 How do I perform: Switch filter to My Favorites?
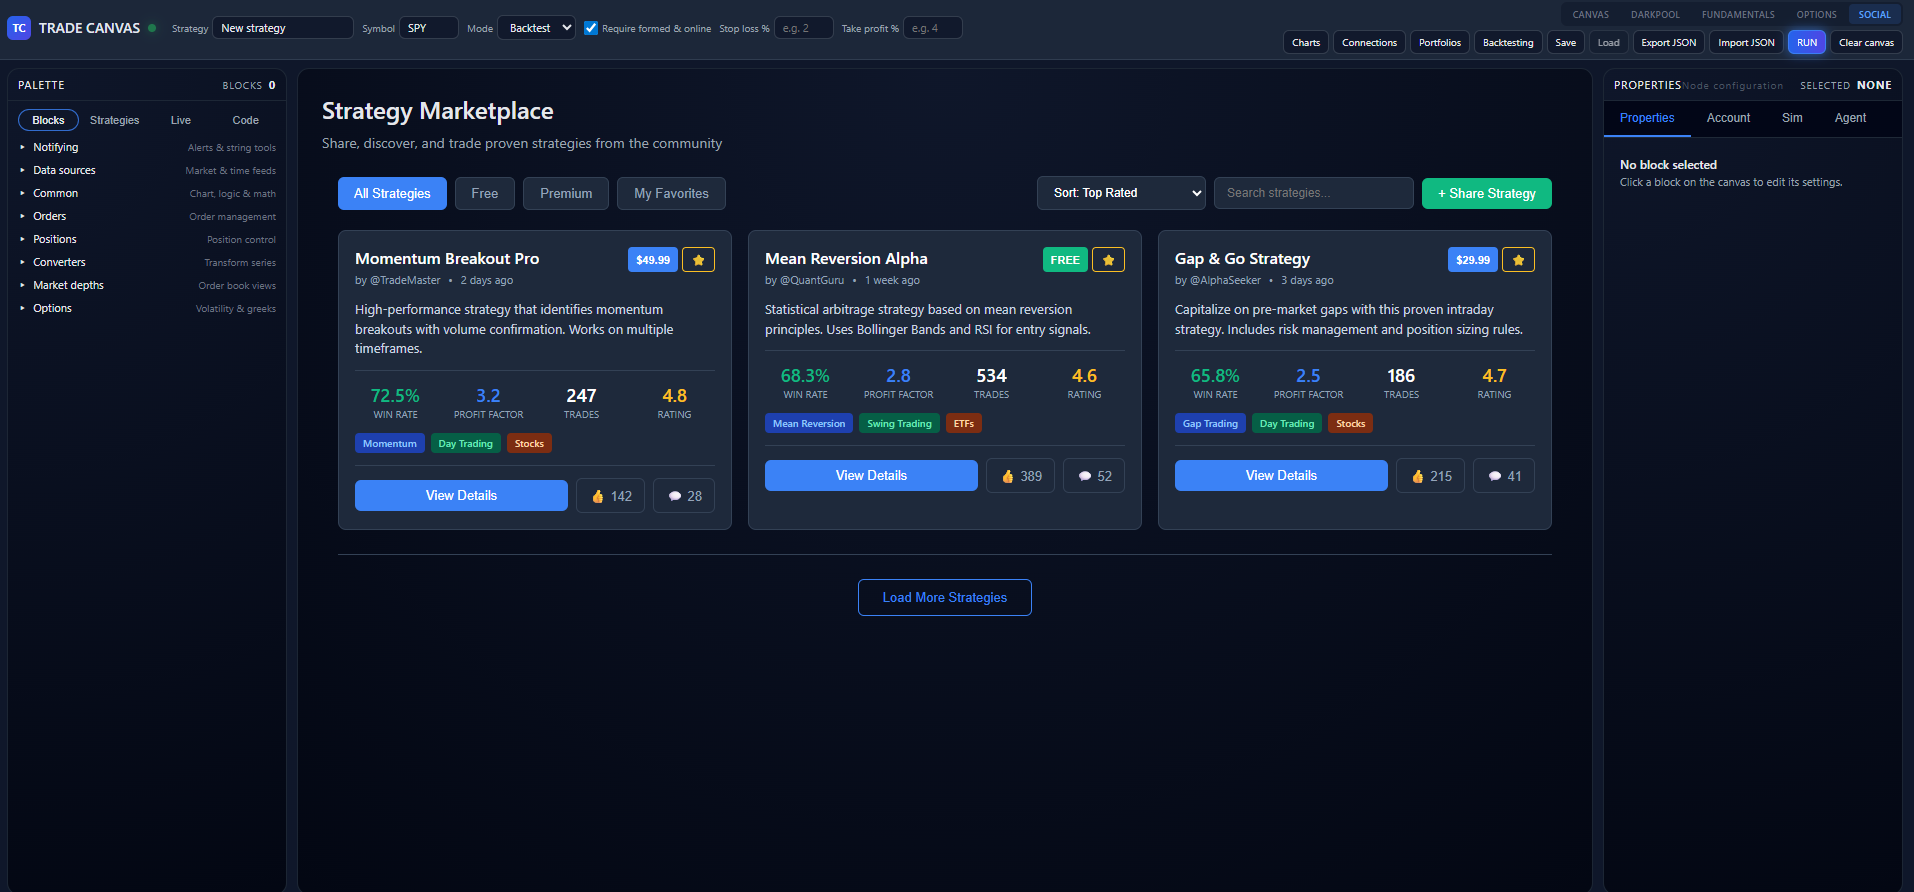coord(671,194)
